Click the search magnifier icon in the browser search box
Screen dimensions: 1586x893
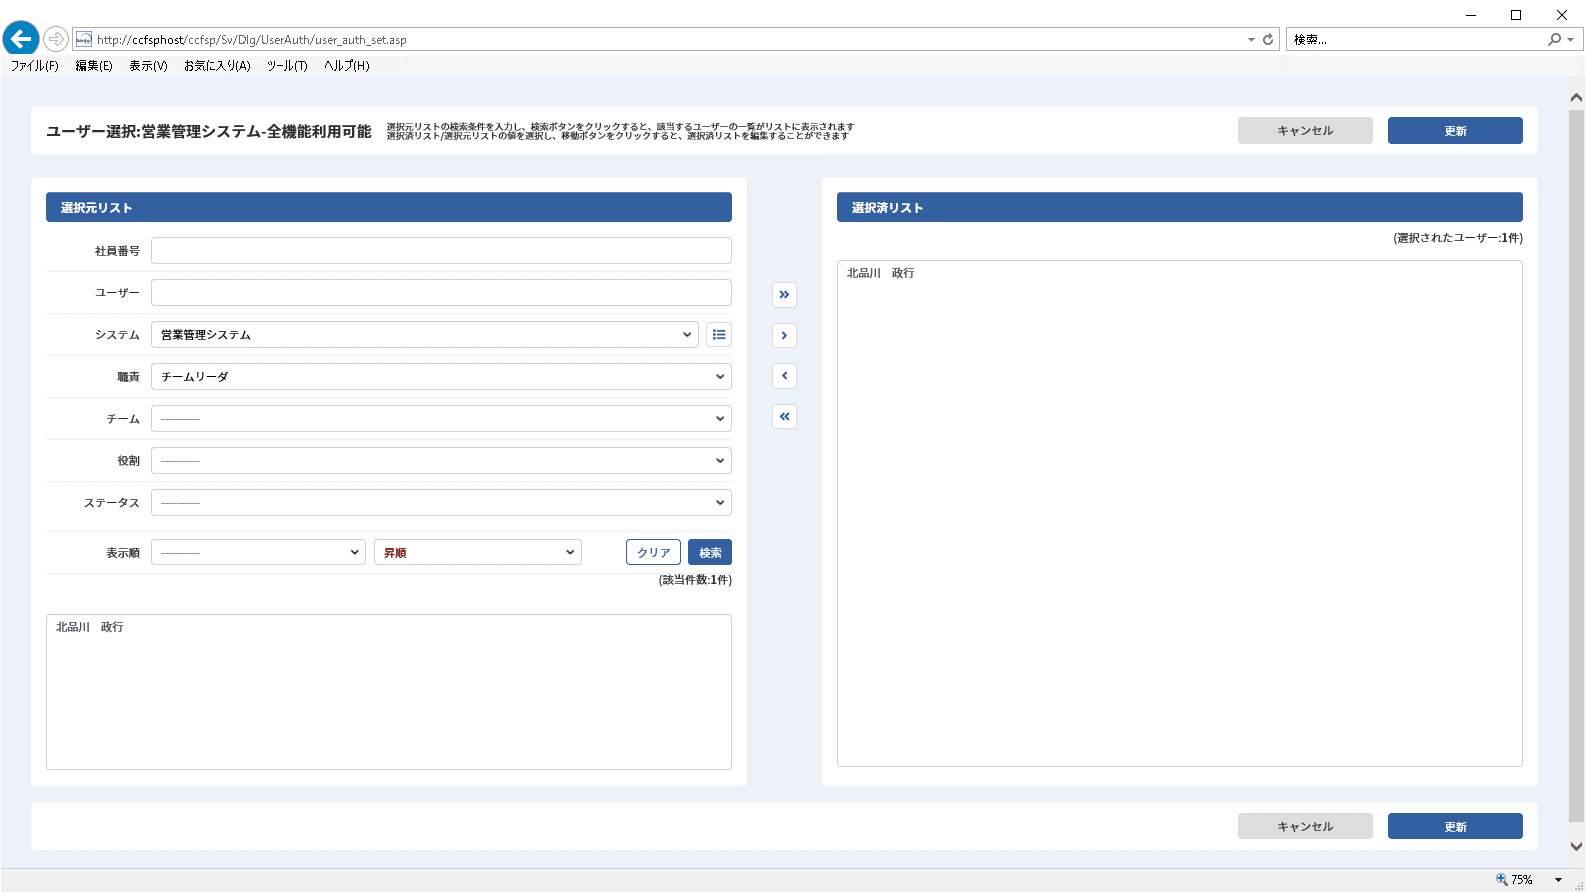(x=1554, y=40)
